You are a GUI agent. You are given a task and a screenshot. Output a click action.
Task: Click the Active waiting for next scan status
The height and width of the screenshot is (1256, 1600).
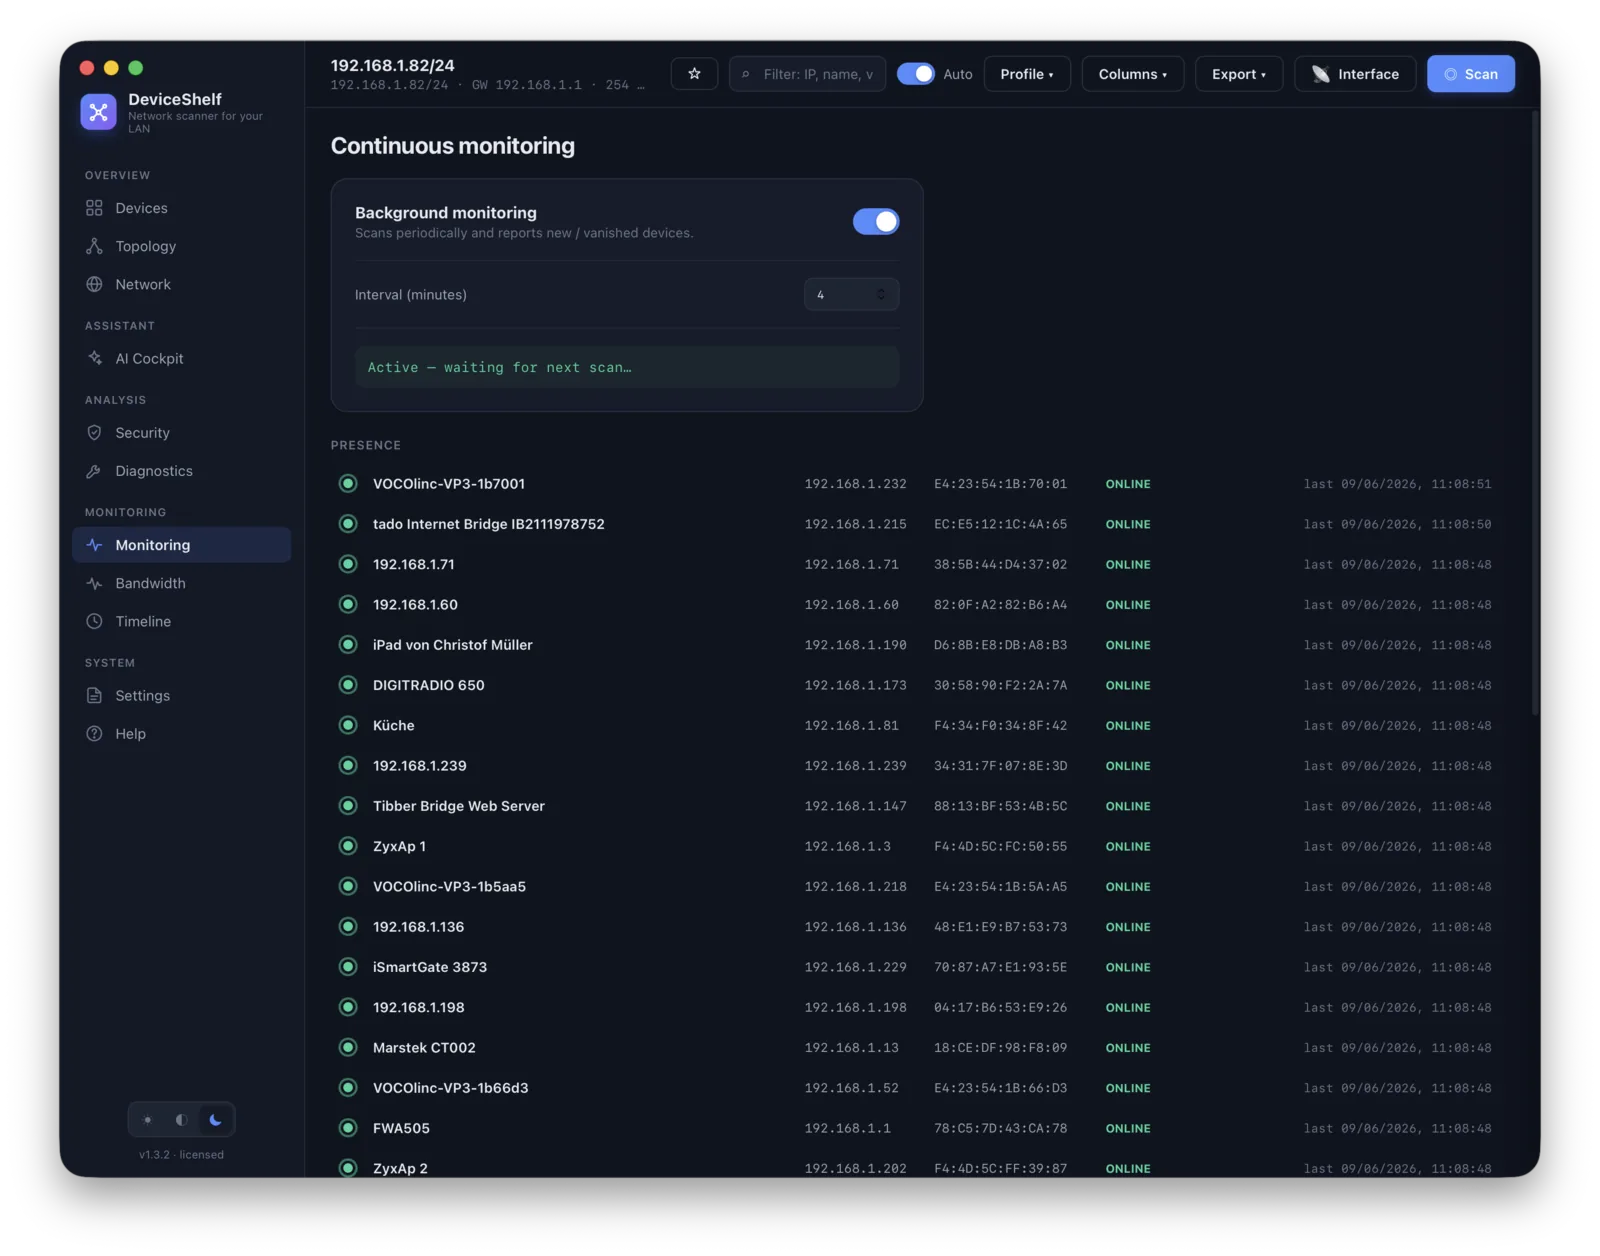tap(627, 367)
